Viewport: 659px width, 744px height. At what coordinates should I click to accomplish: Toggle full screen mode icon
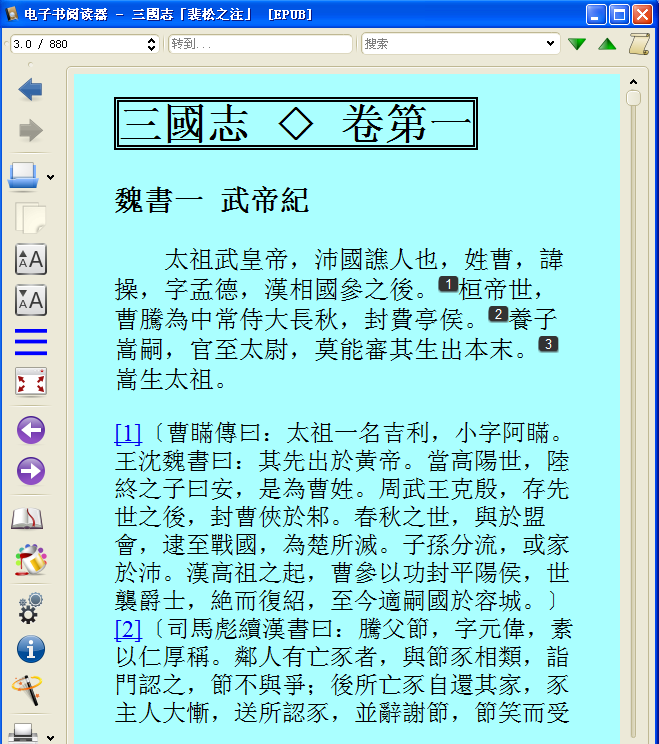(x=31, y=381)
